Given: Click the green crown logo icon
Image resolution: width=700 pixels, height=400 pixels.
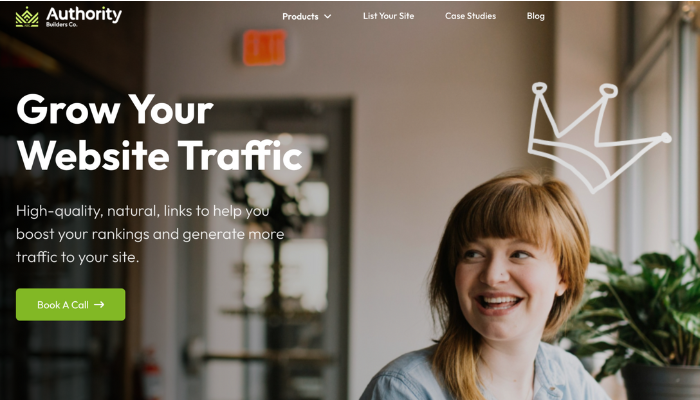Looking at the screenshot, I should coord(27,17).
